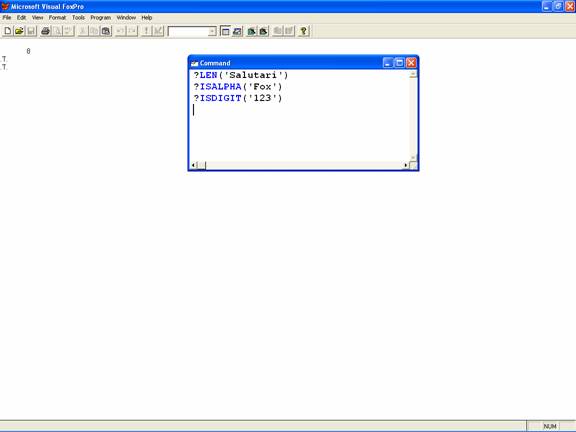This screenshot has width=576, height=432.
Task: Click the Form wizard toolbar icon
Action: coord(252,31)
